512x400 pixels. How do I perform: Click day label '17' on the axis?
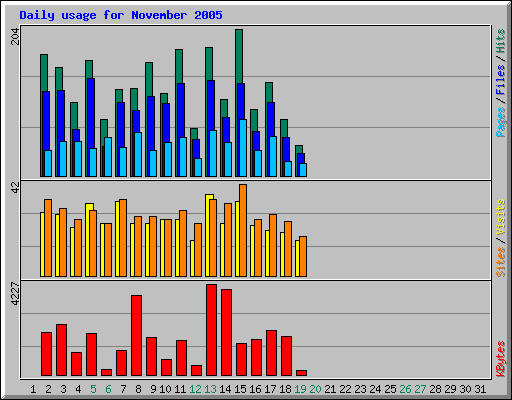tap(270, 389)
